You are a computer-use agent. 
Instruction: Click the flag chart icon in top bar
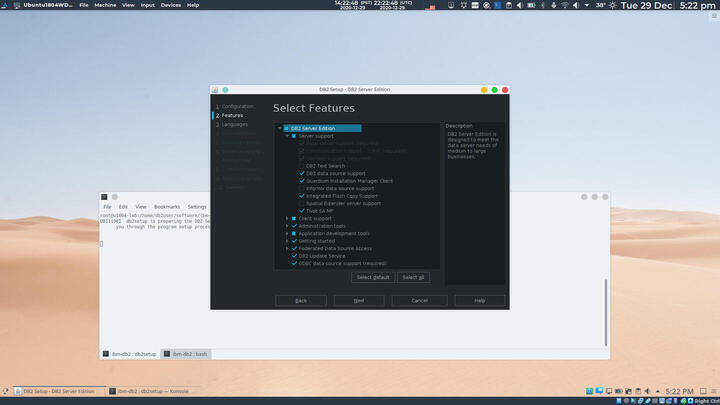point(430,7)
